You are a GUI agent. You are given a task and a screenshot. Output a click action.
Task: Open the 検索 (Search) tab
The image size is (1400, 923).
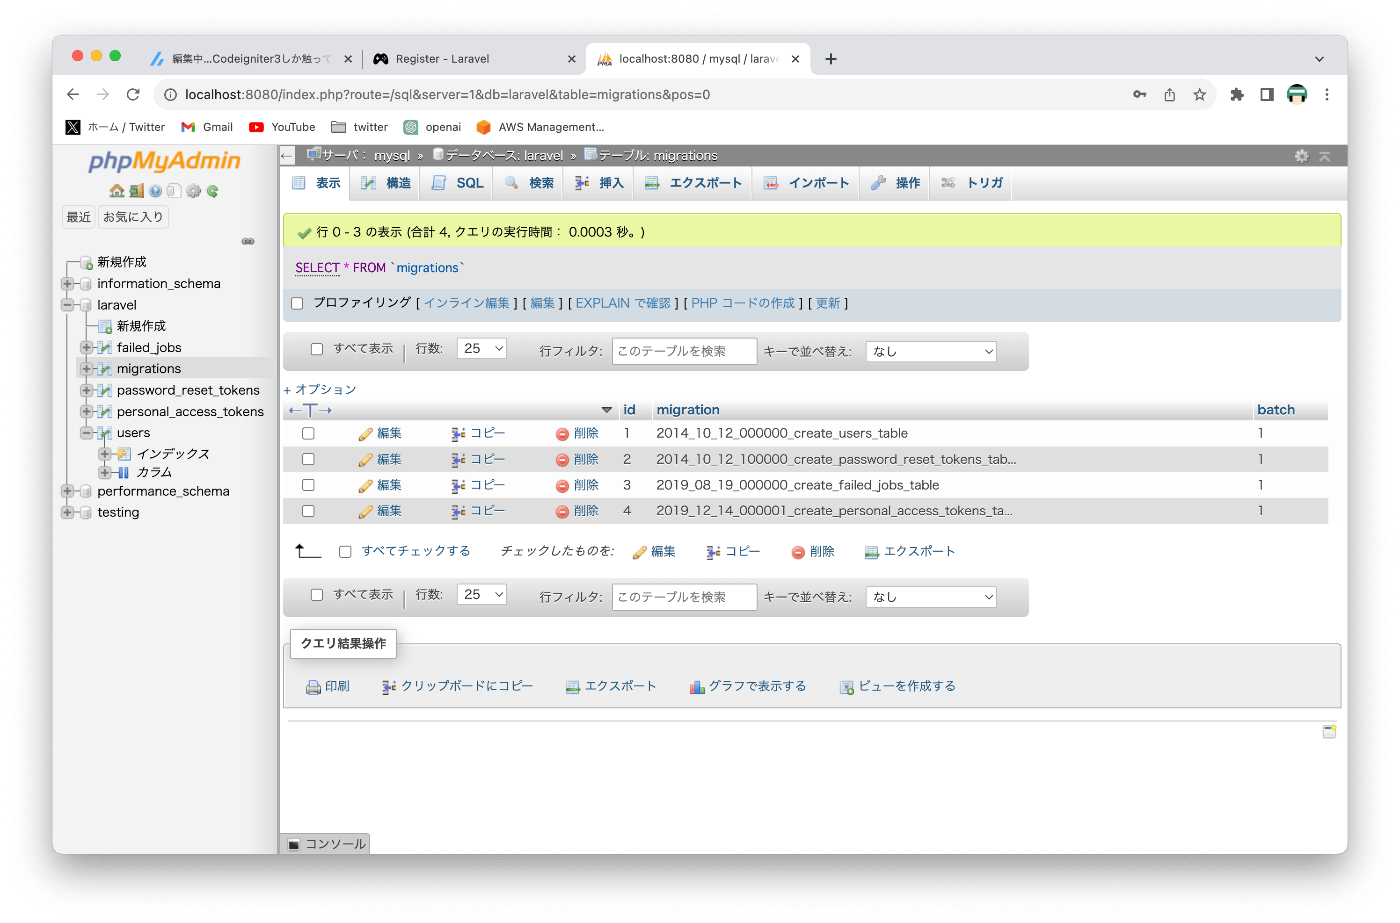click(529, 183)
